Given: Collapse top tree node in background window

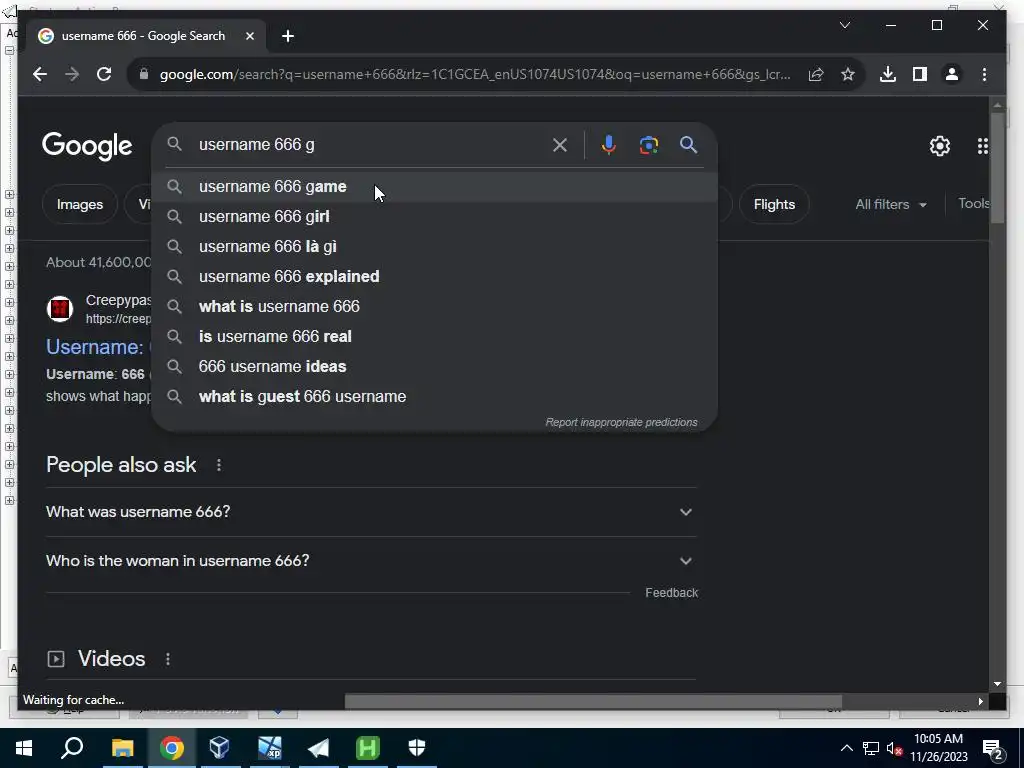Looking at the screenshot, I should point(9,50).
